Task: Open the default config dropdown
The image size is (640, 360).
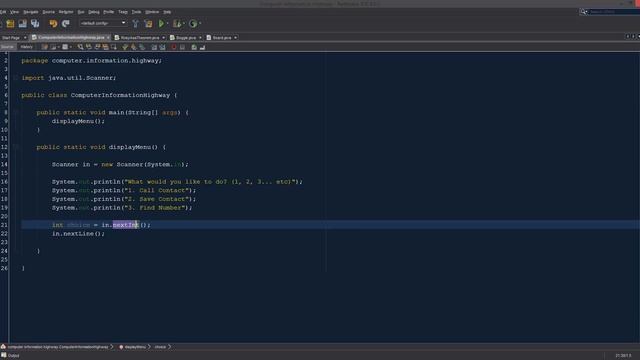Action: pos(103,23)
